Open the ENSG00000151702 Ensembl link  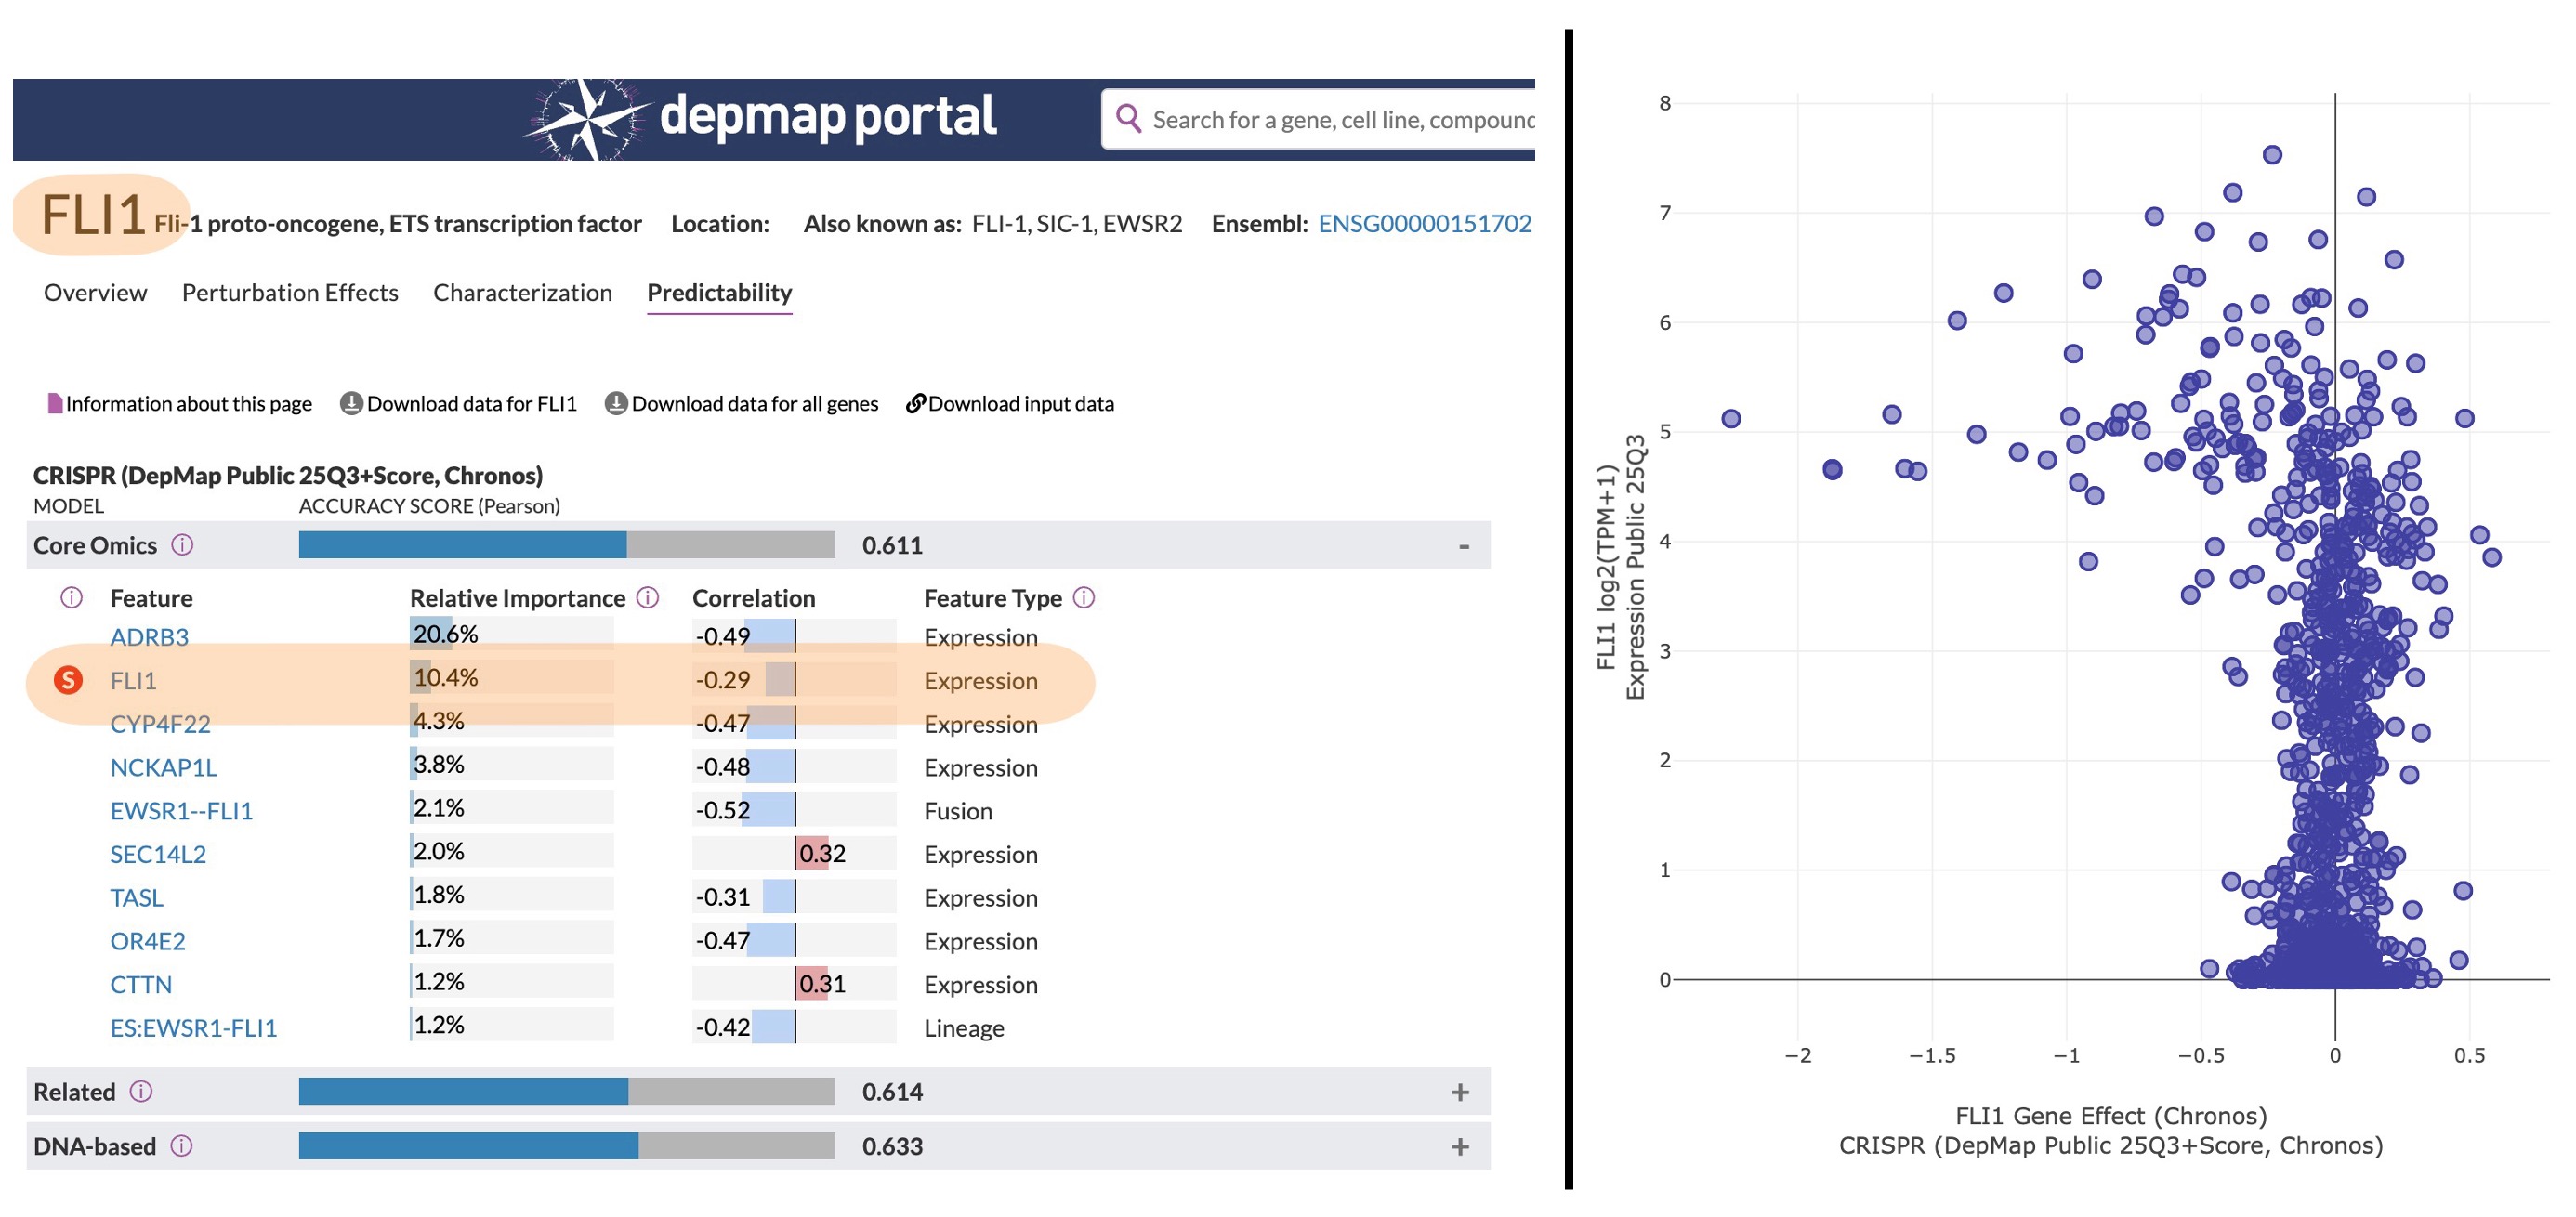(x=1425, y=223)
